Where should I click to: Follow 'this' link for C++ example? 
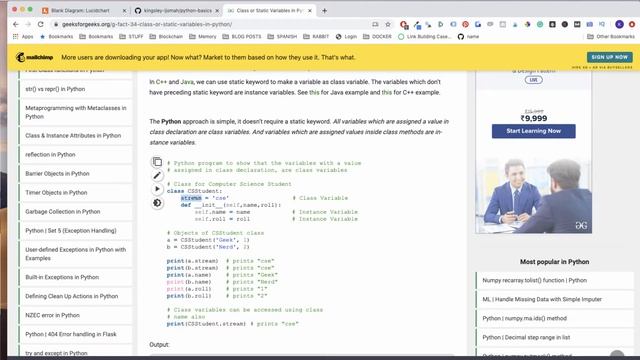tap(386, 93)
